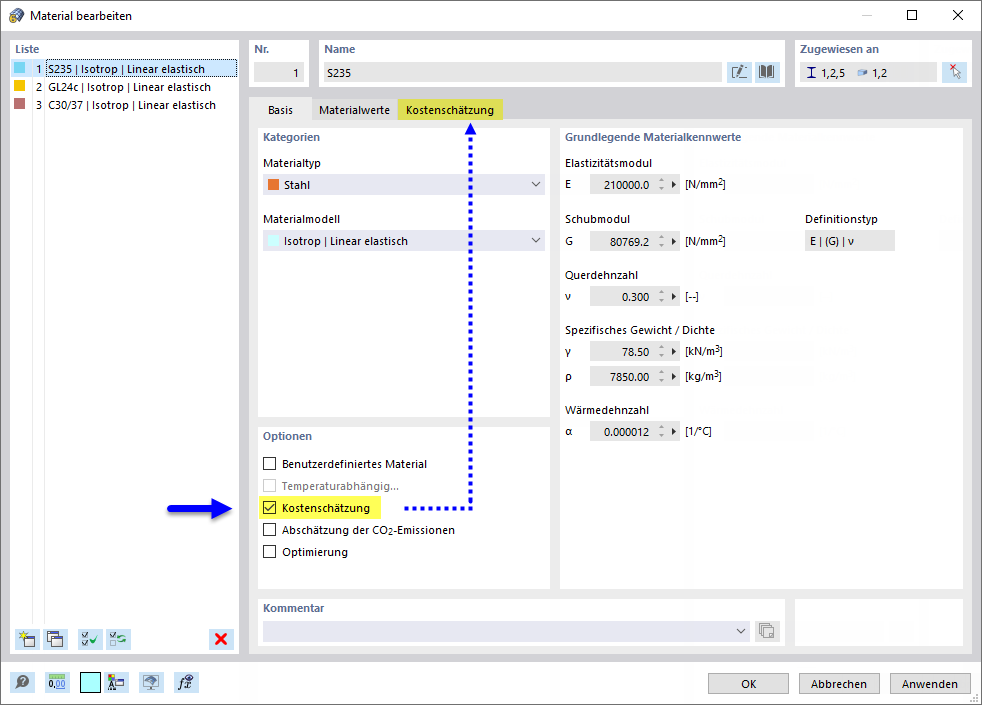Viewport: 982px width, 705px height.
Task: Open the Materialtyp Stahl dropdown
Action: coord(403,185)
